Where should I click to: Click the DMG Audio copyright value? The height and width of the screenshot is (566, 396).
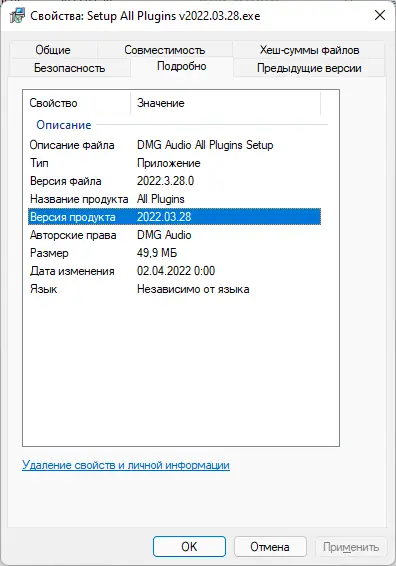pyautogui.click(x=164, y=235)
